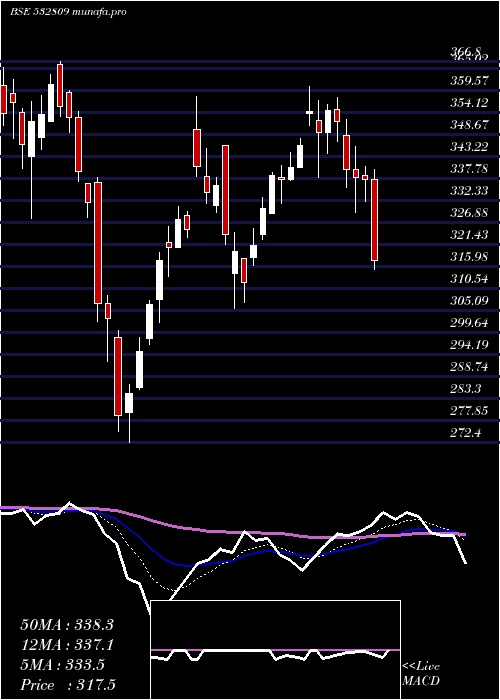Click the 343.22 price axis label
Screen dimensions: 500x700
tap(468, 146)
